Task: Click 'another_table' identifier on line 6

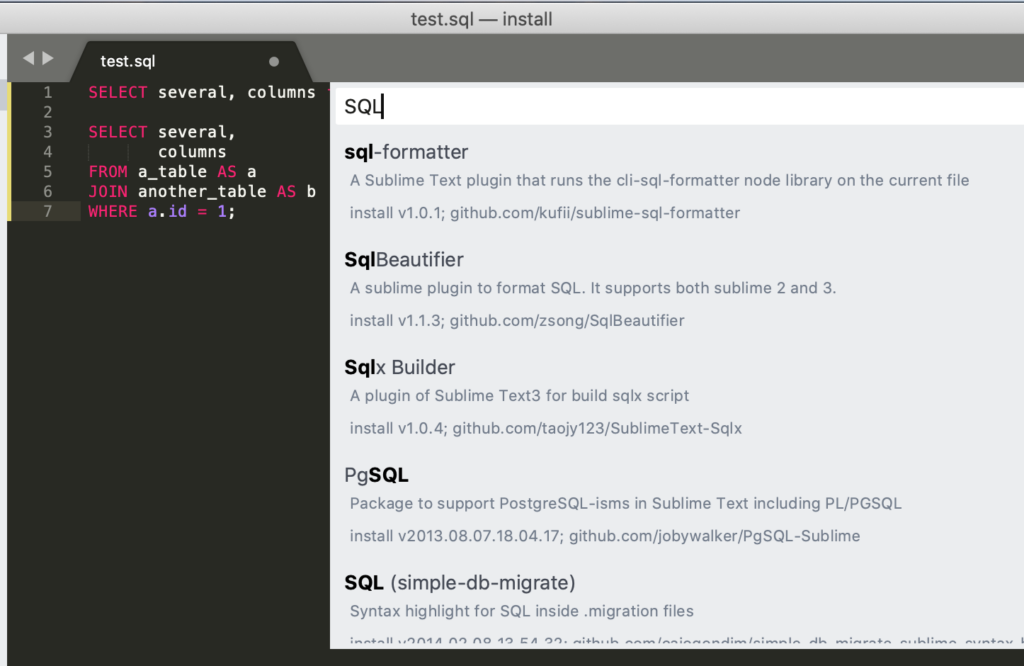Action: pos(202,192)
